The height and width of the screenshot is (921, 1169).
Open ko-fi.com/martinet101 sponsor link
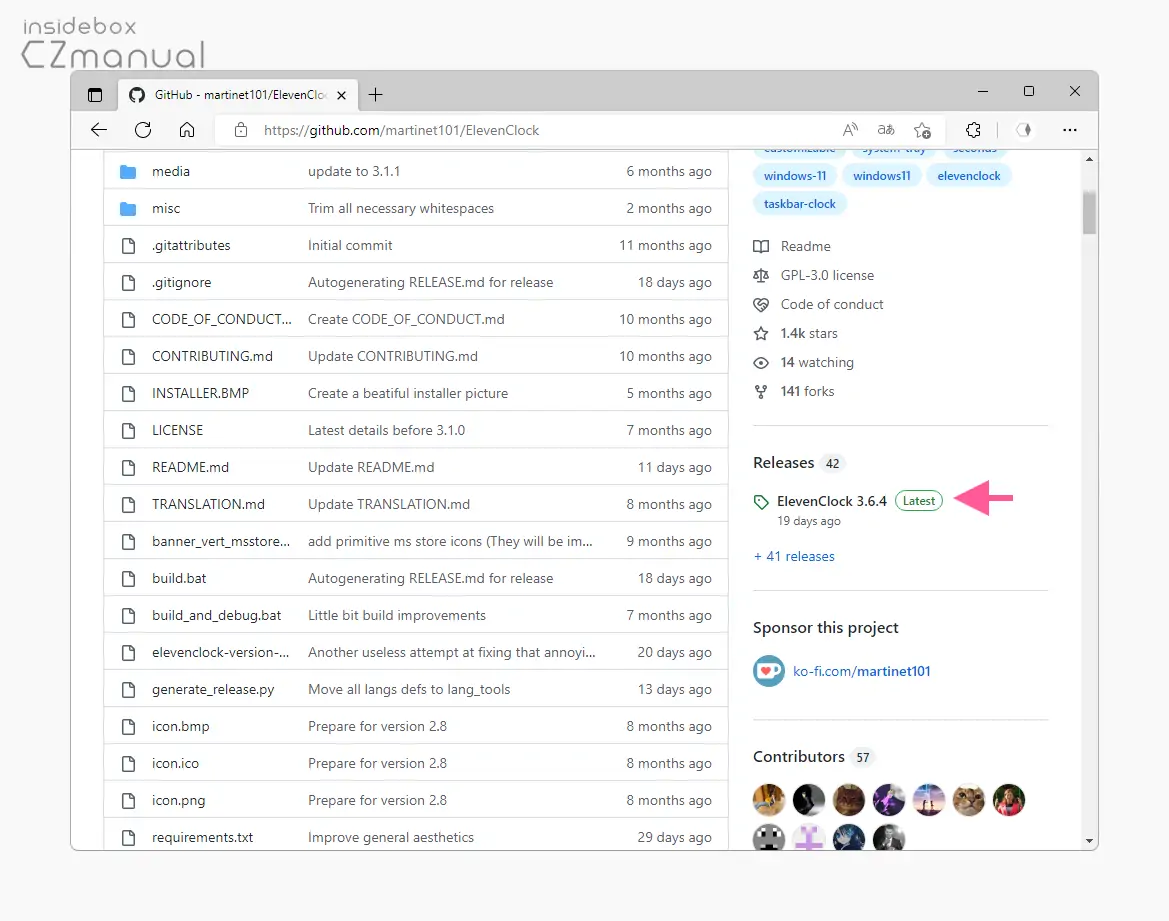[x=861, y=671]
